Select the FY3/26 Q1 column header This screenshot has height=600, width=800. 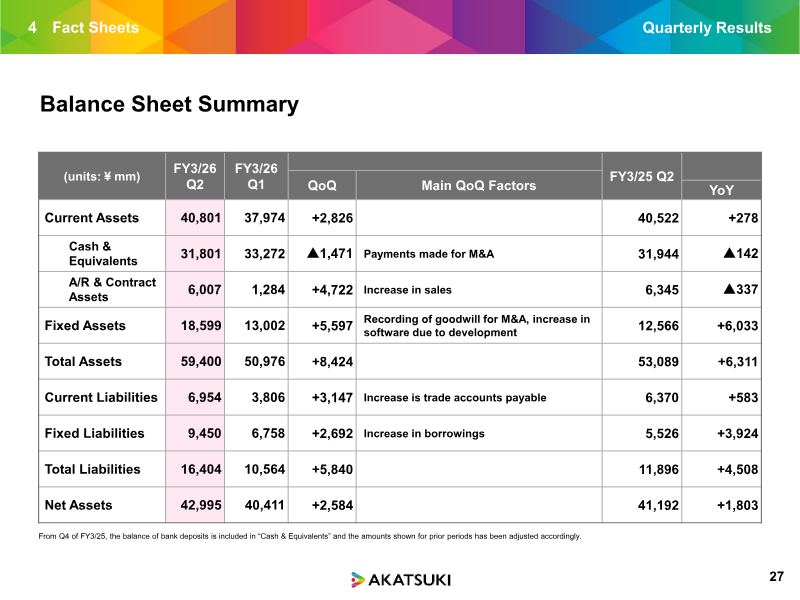(256, 176)
